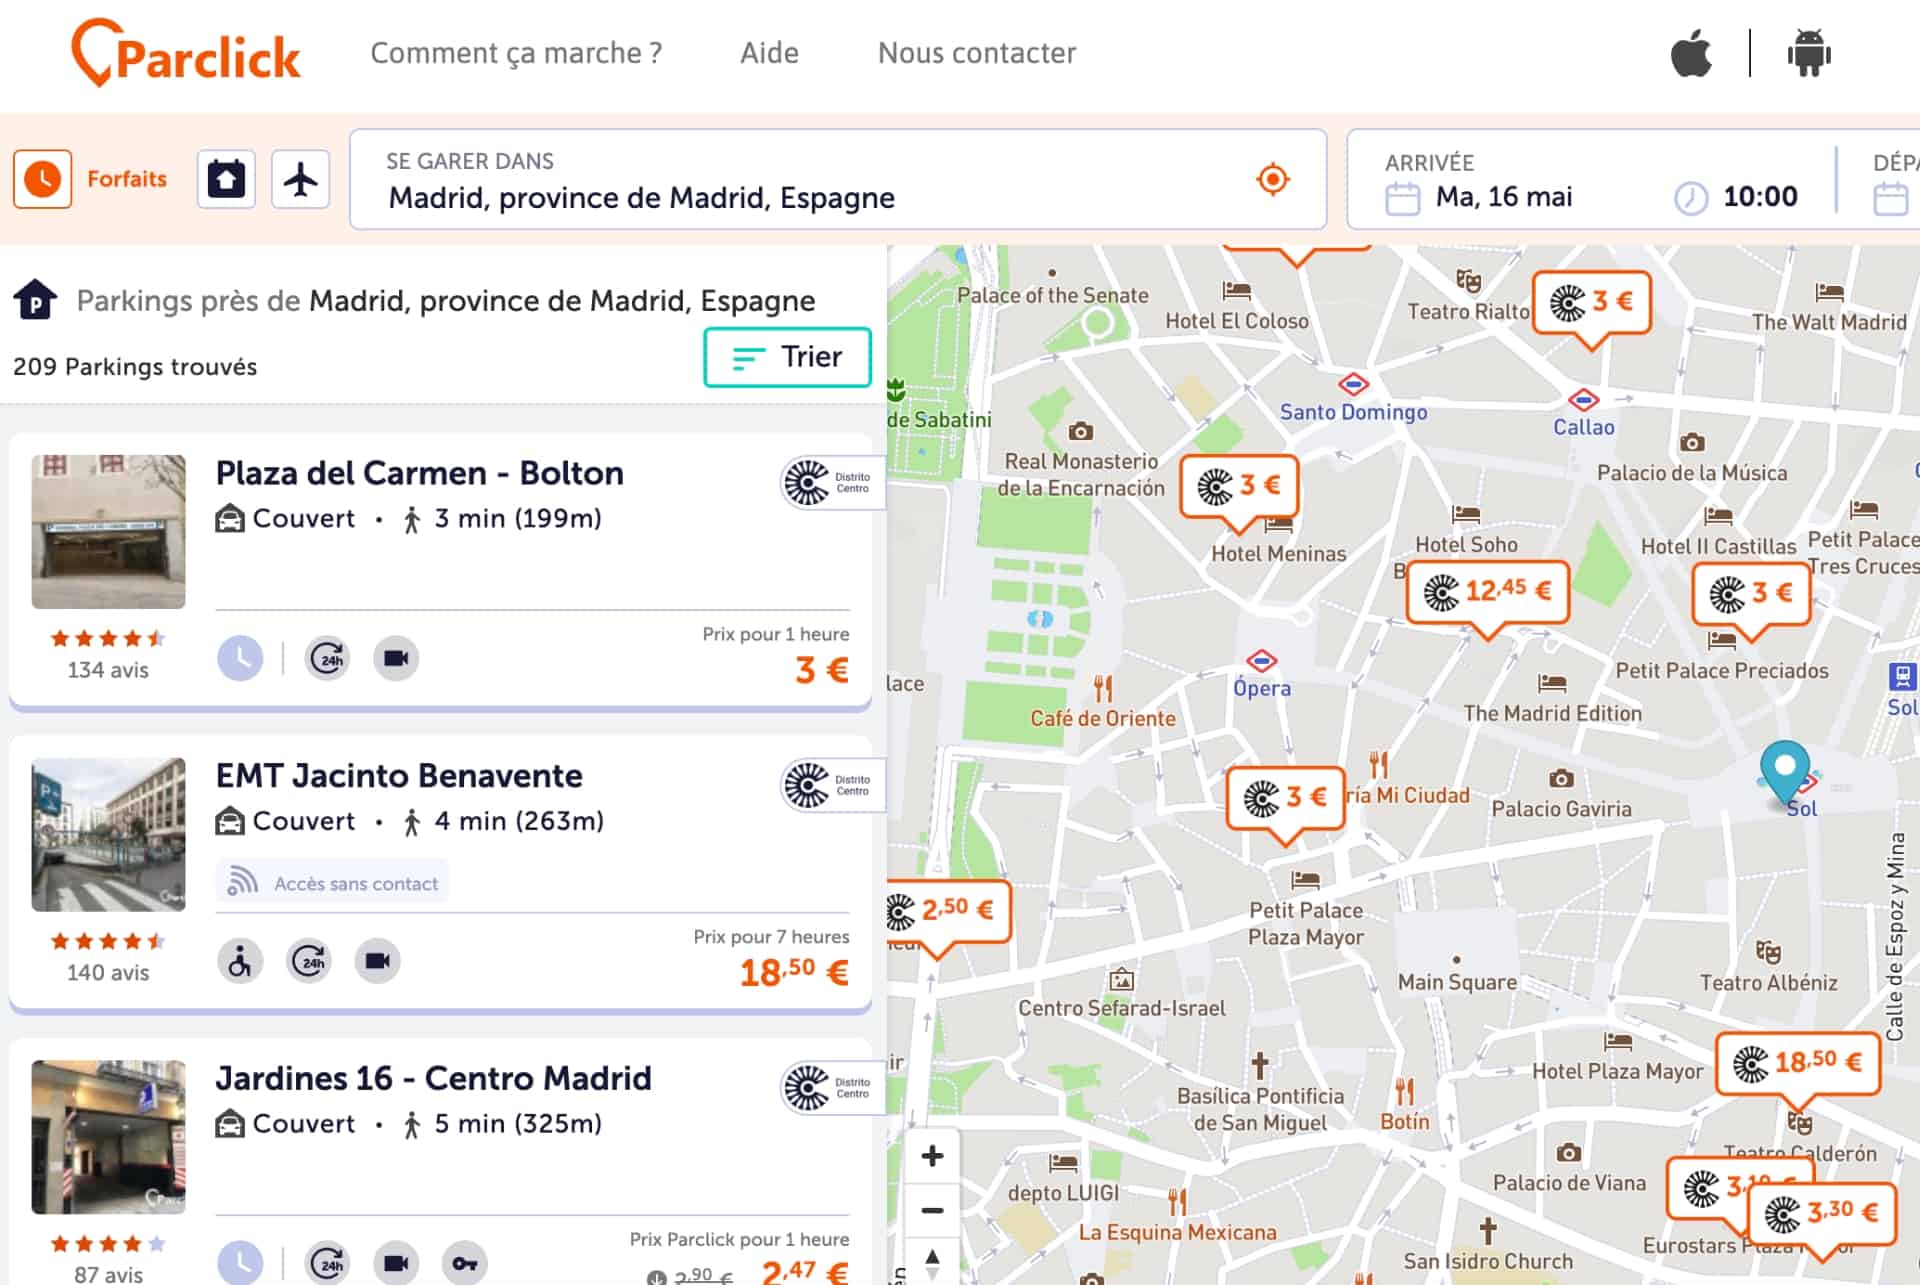Screen dimensions: 1920x1285
Task: Click Accès sans contact tag
Action: pos(333,883)
